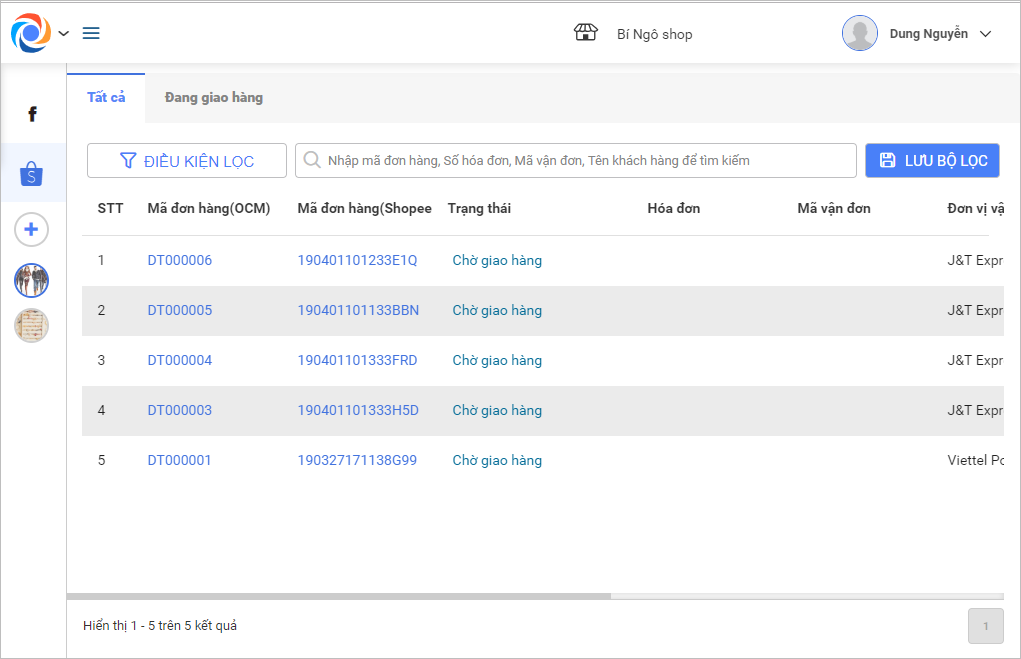Open the hamburger navigation menu
1021x659 pixels.
coord(90,32)
